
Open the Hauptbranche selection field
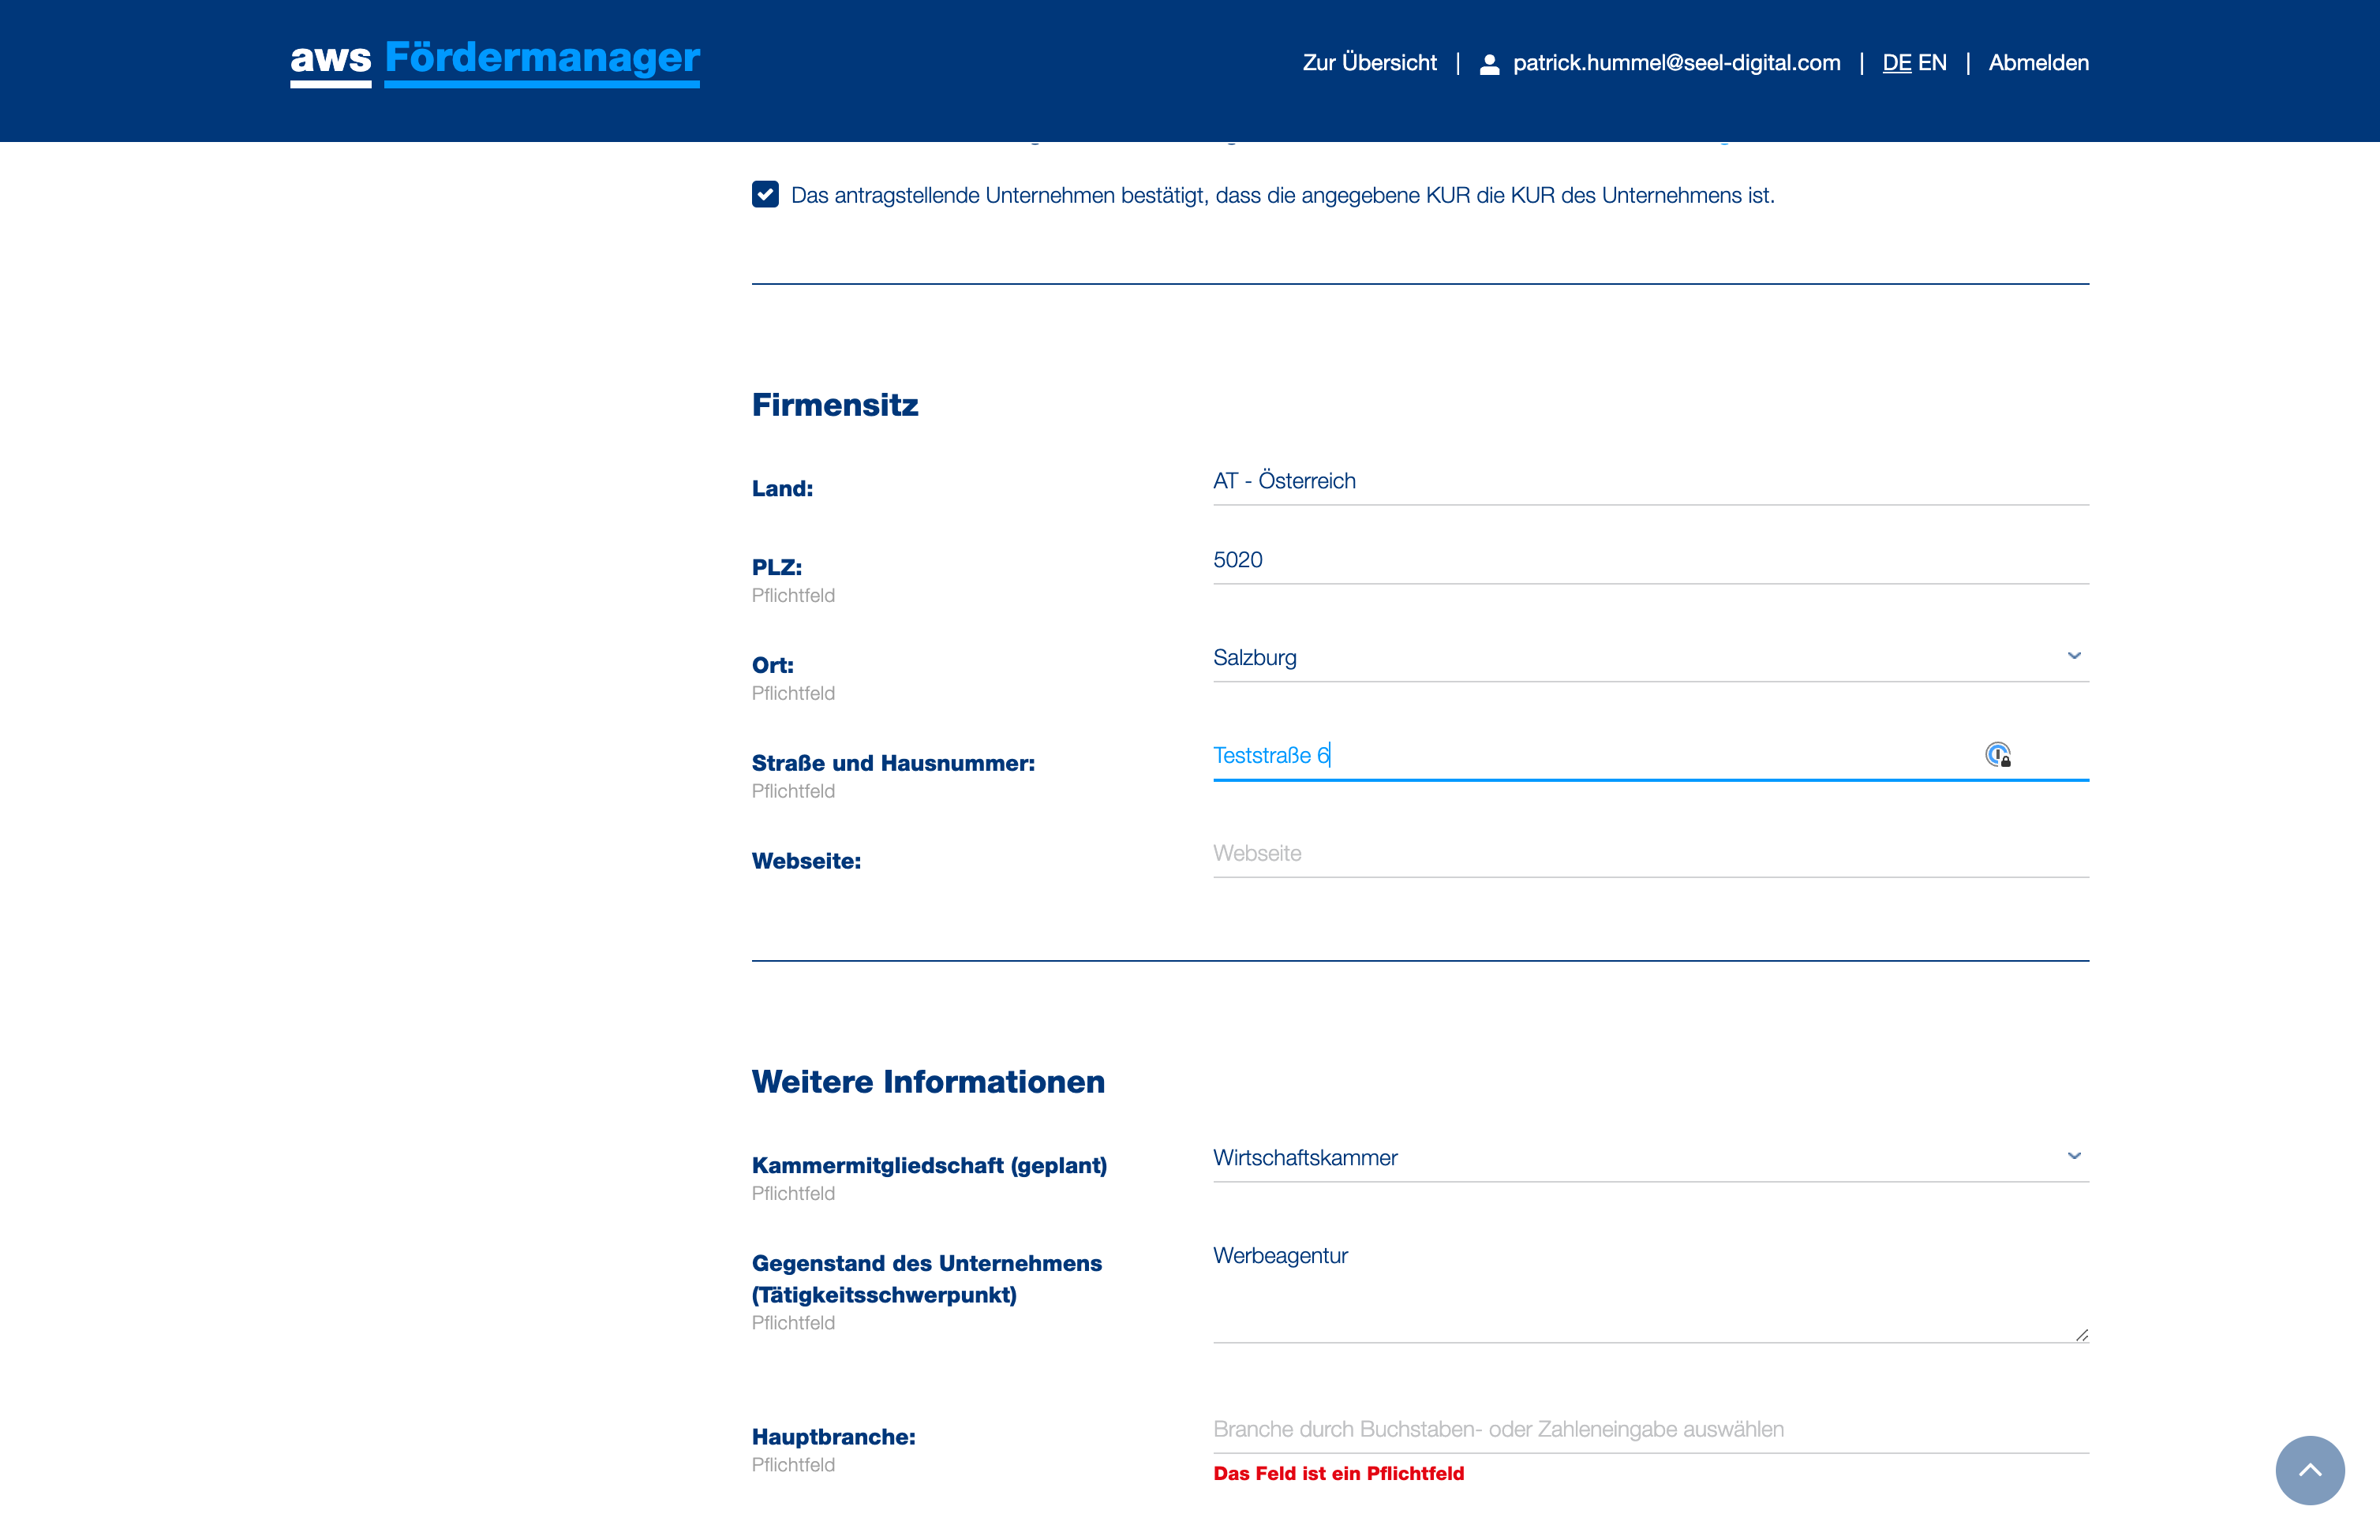click(x=1650, y=1429)
